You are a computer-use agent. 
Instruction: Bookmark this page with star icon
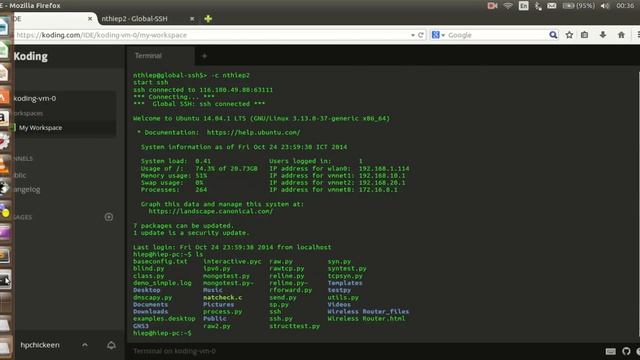coord(569,35)
